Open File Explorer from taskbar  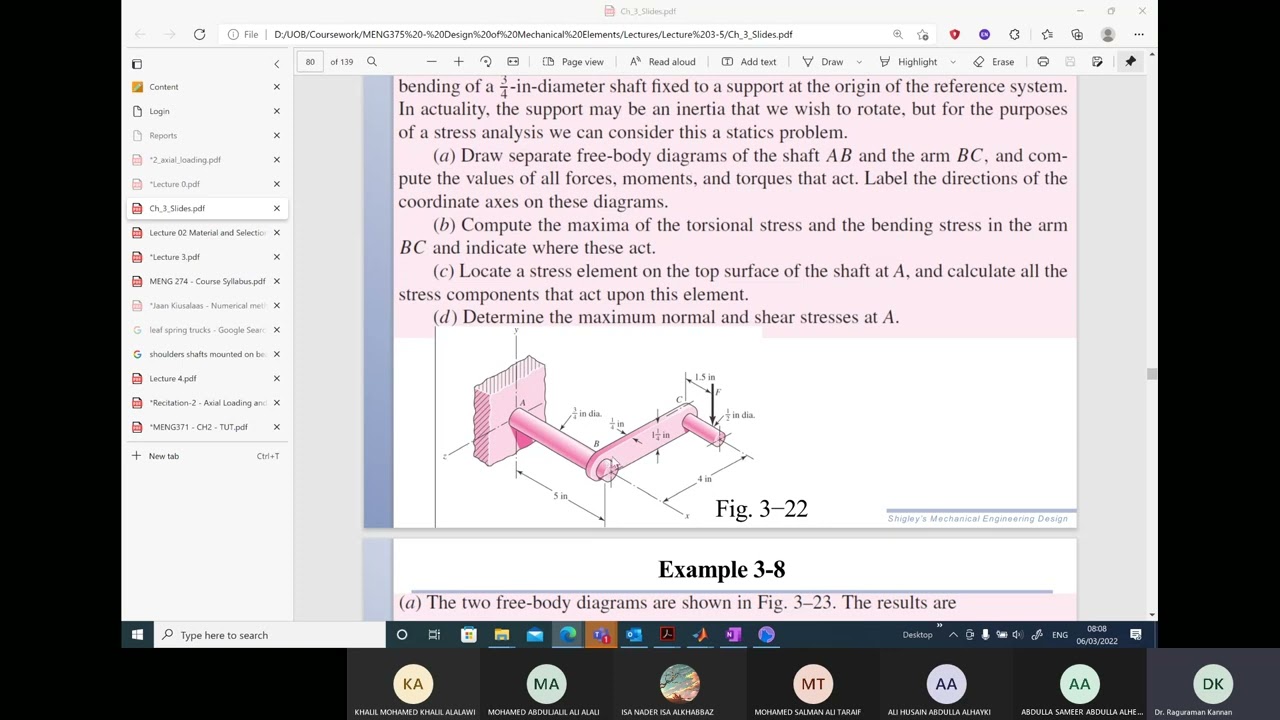(502, 635)
